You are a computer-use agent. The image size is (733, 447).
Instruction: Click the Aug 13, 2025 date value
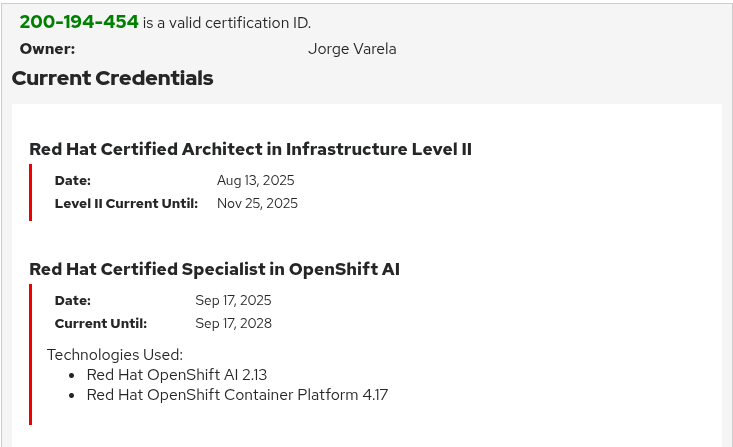[x=256, y=180]
